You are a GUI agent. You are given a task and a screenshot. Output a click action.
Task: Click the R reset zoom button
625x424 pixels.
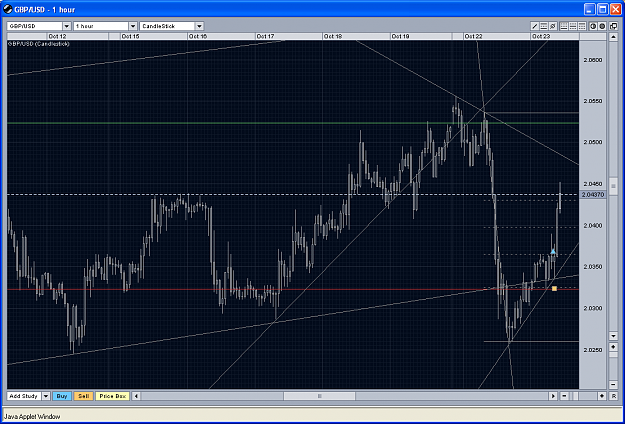614,396
